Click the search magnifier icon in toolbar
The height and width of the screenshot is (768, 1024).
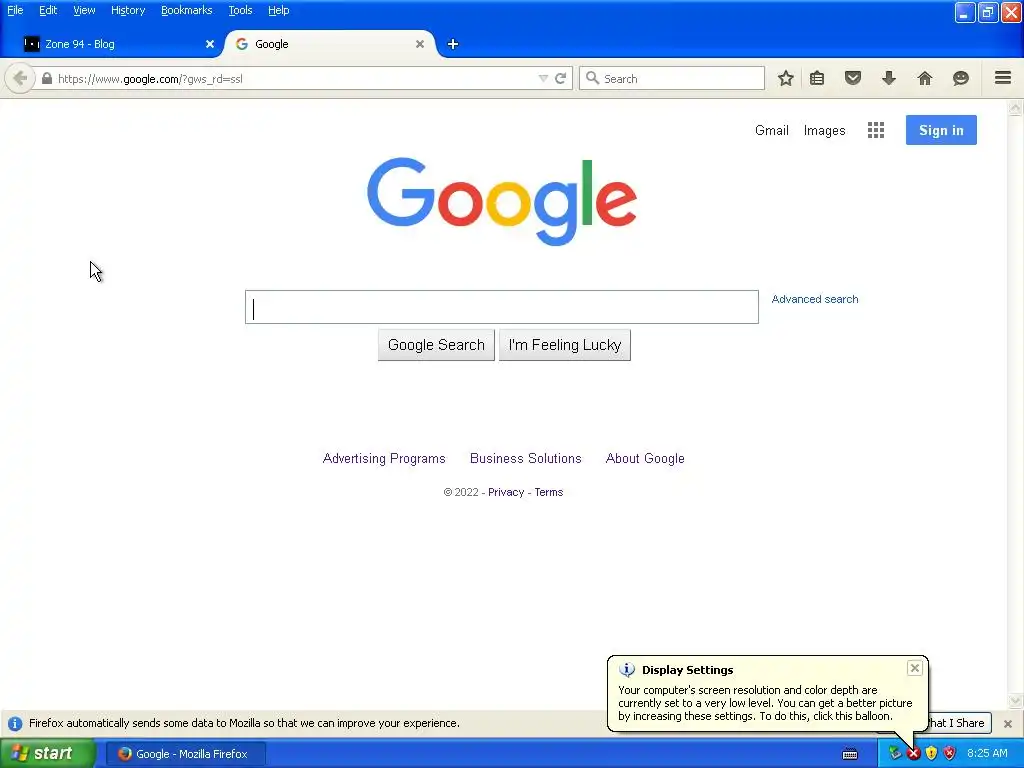click(592, 78)
